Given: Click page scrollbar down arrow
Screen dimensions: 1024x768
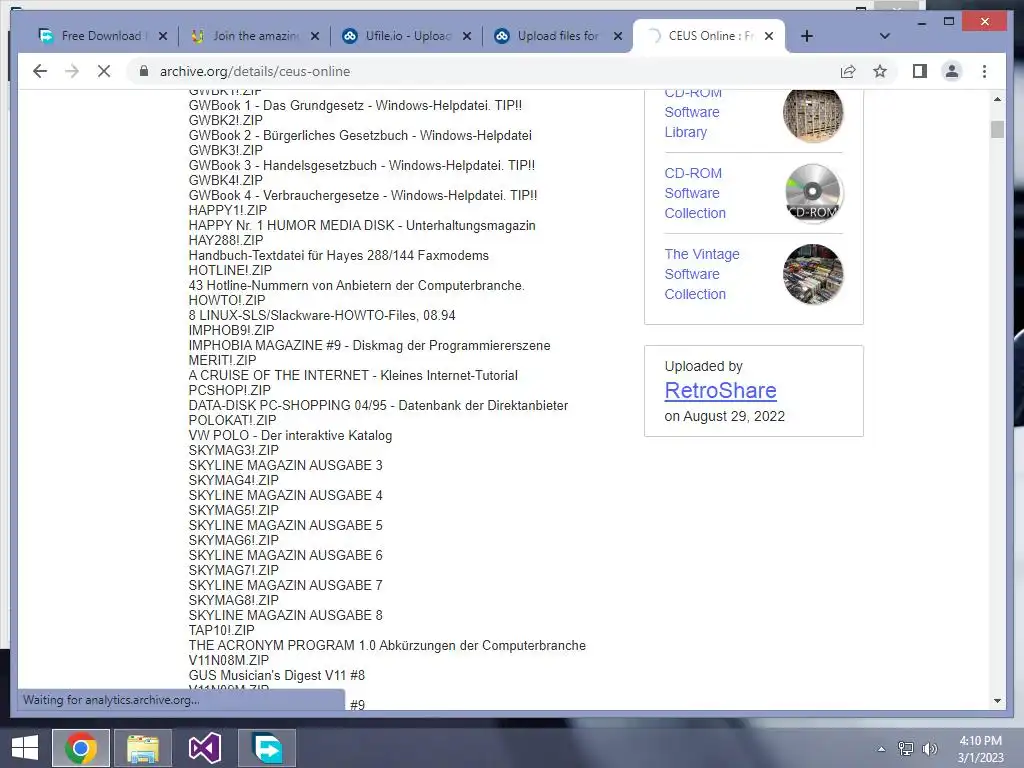Looking at the screenshot, I should coord(997,701).
